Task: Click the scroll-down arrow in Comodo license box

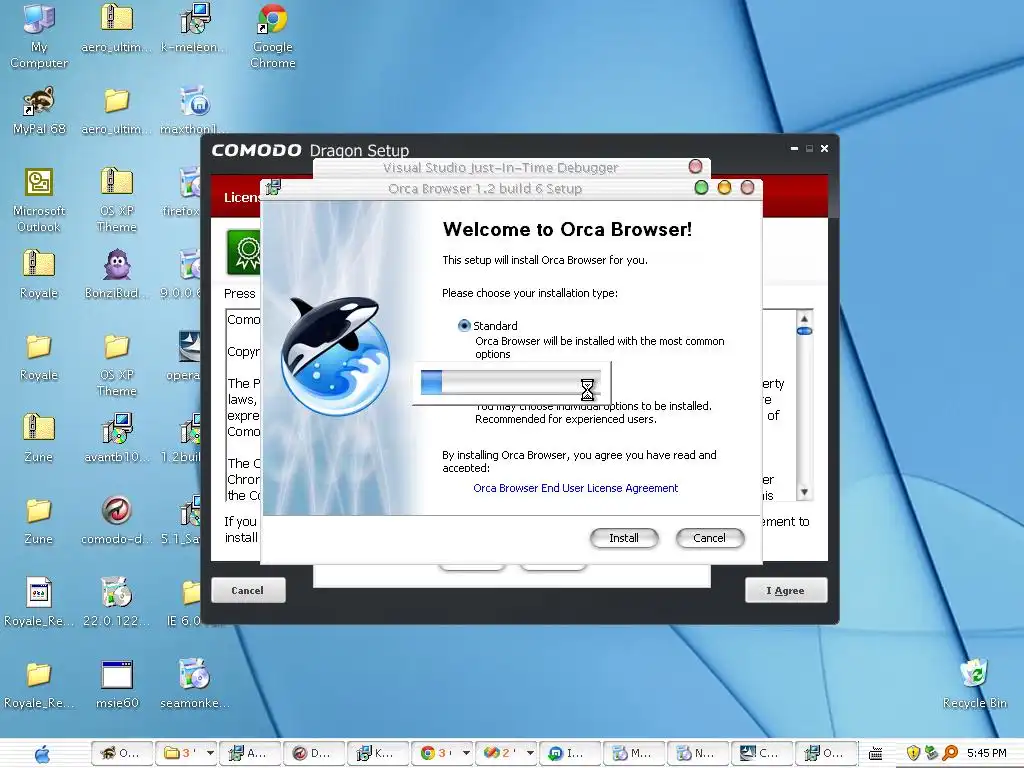Action: [x=805, y=492]
